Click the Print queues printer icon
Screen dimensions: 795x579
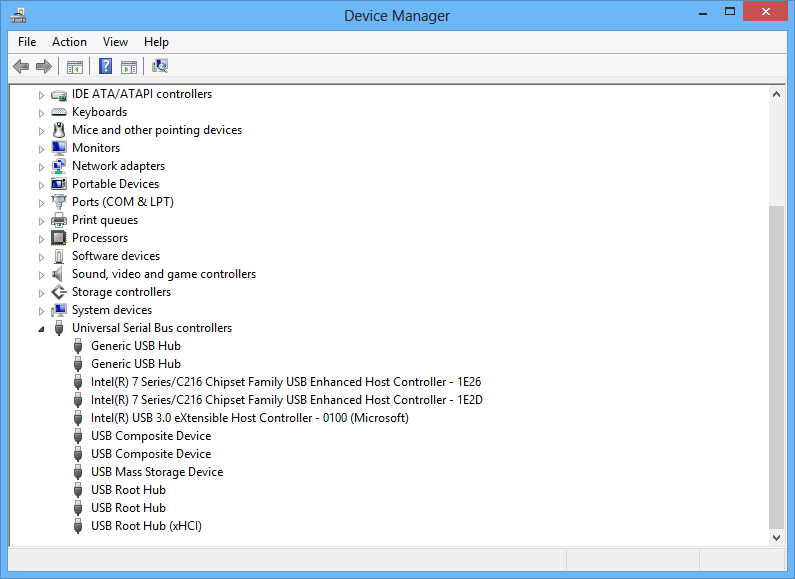coord(59,220)
